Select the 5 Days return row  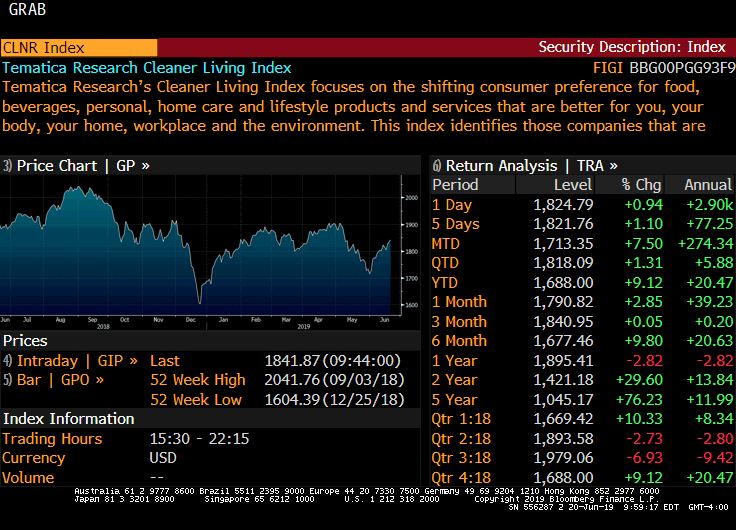583,224
